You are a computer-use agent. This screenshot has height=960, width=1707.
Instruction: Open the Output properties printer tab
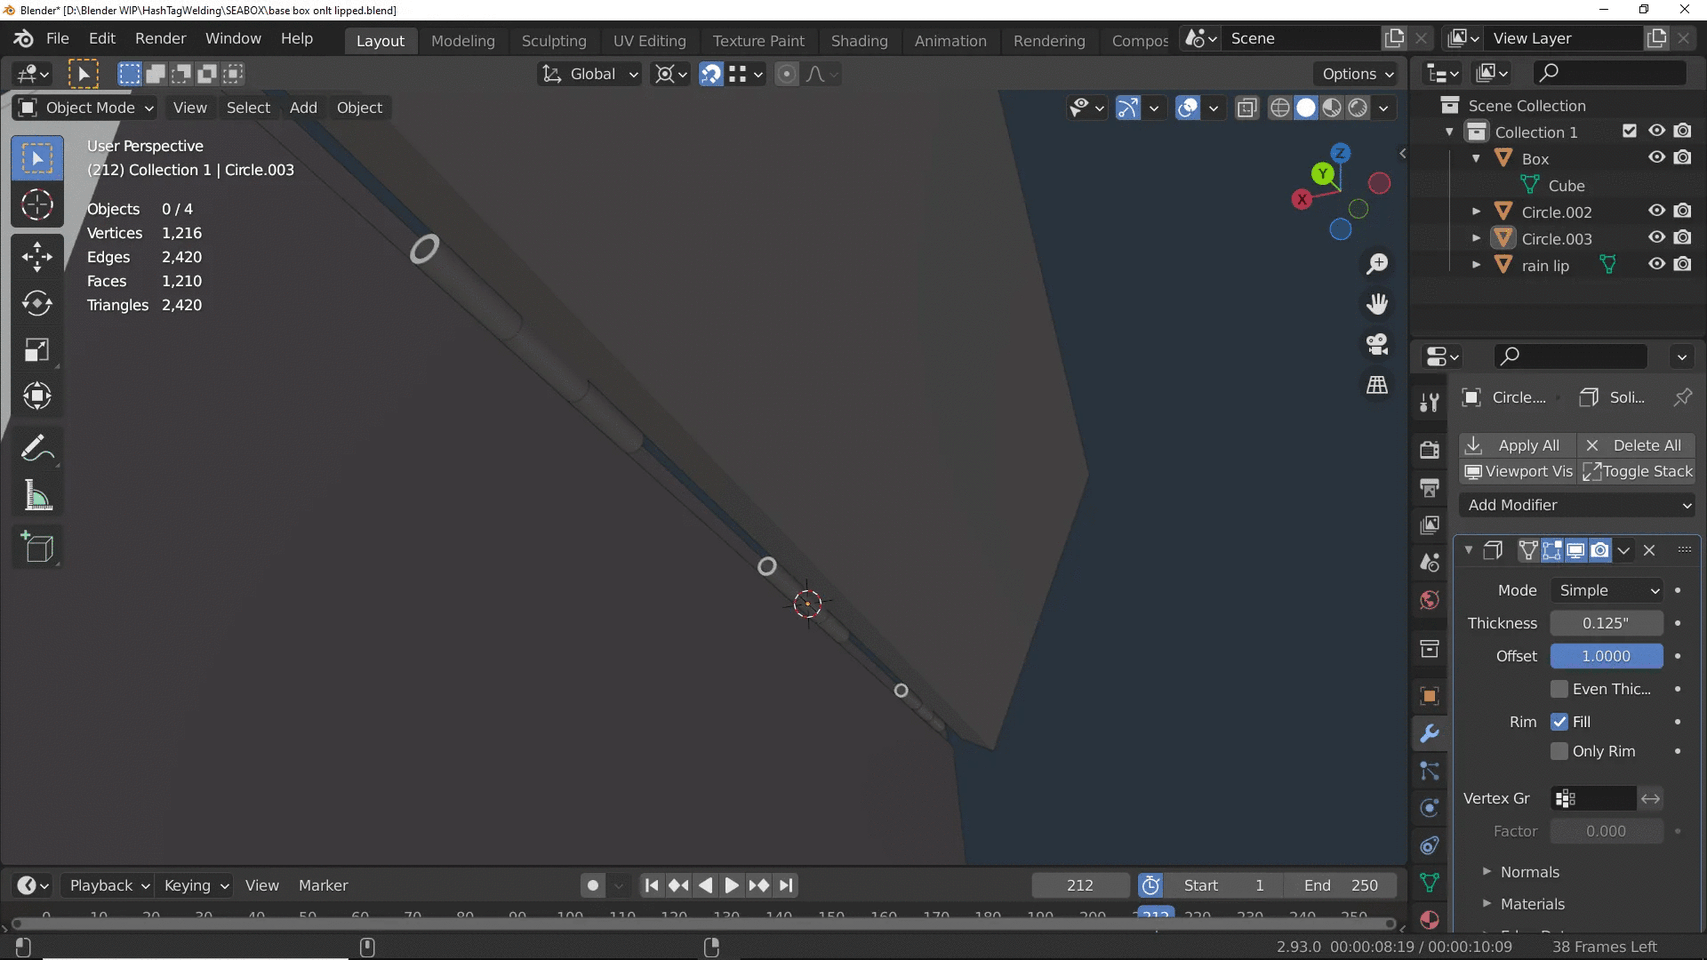coord(1430,487)
